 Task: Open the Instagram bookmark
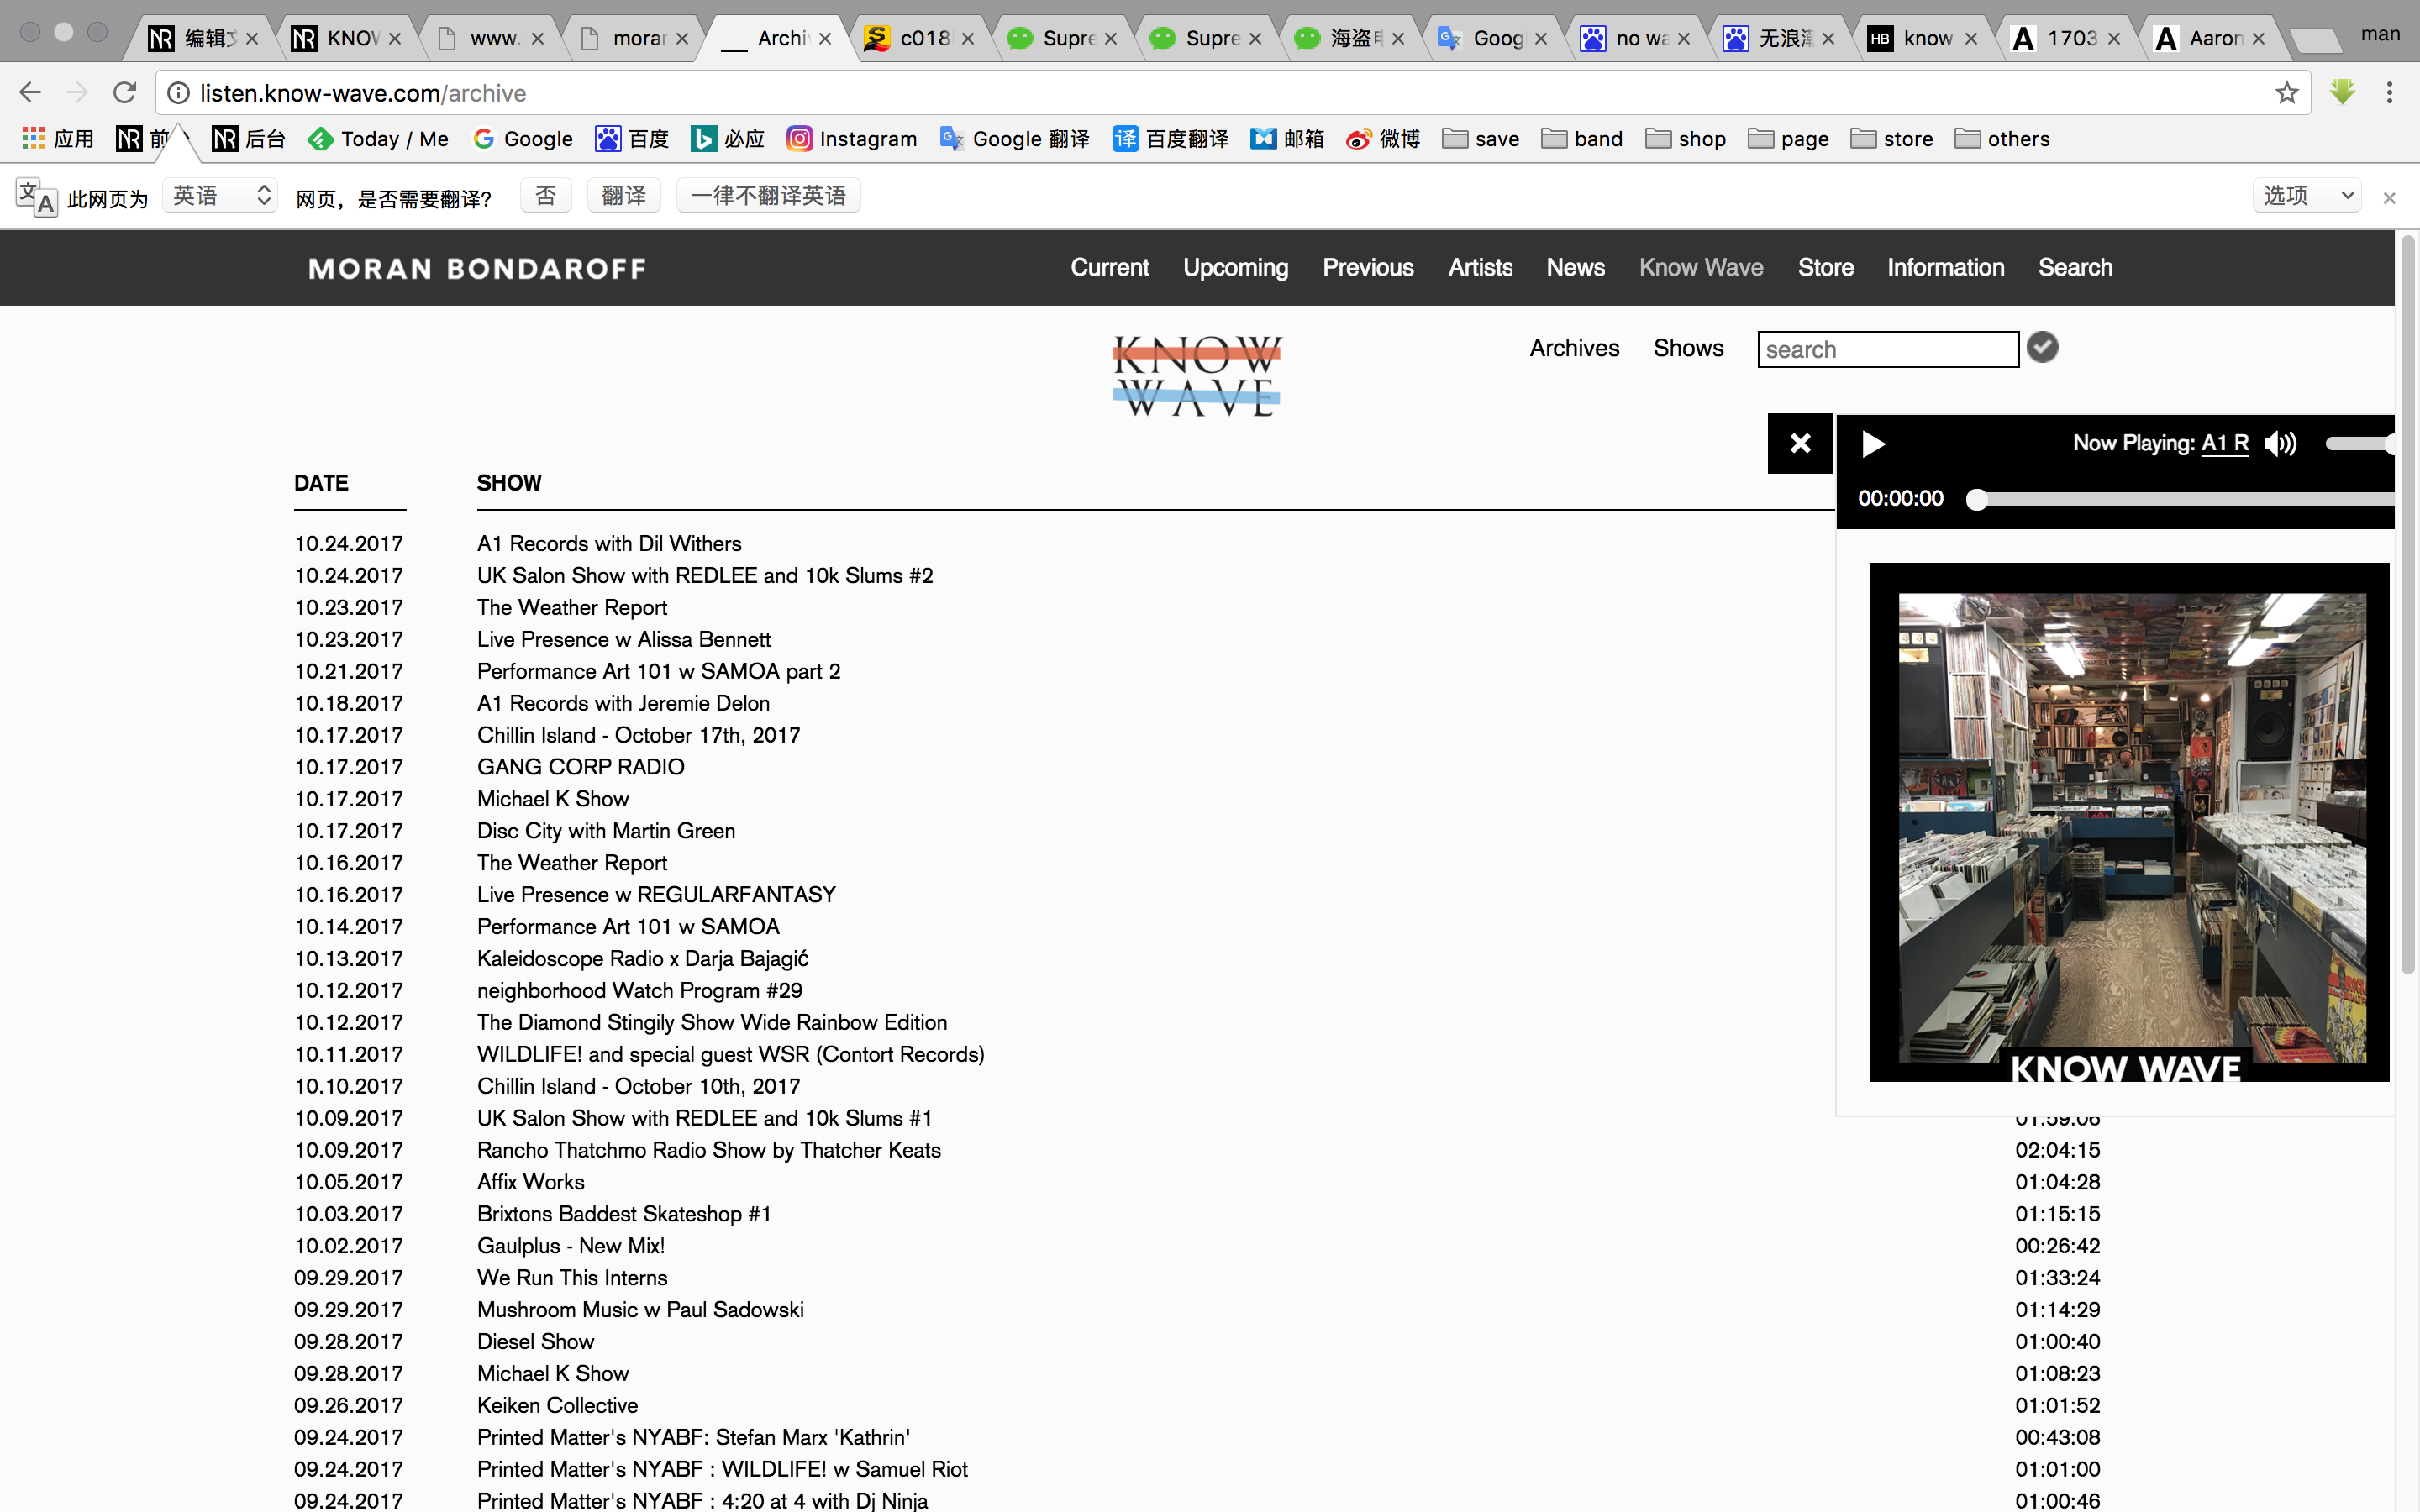(851, 139)
